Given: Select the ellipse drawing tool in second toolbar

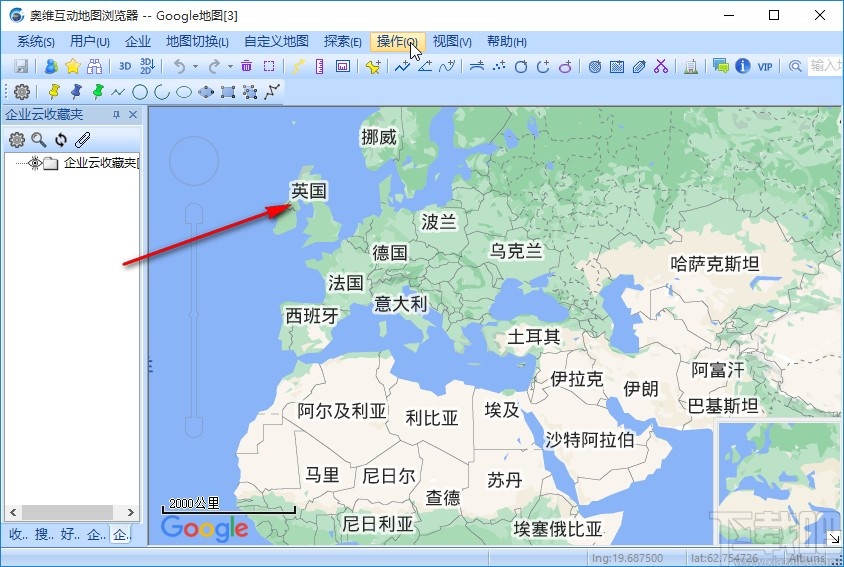Looking at the screenshot, I should [184, 93].
